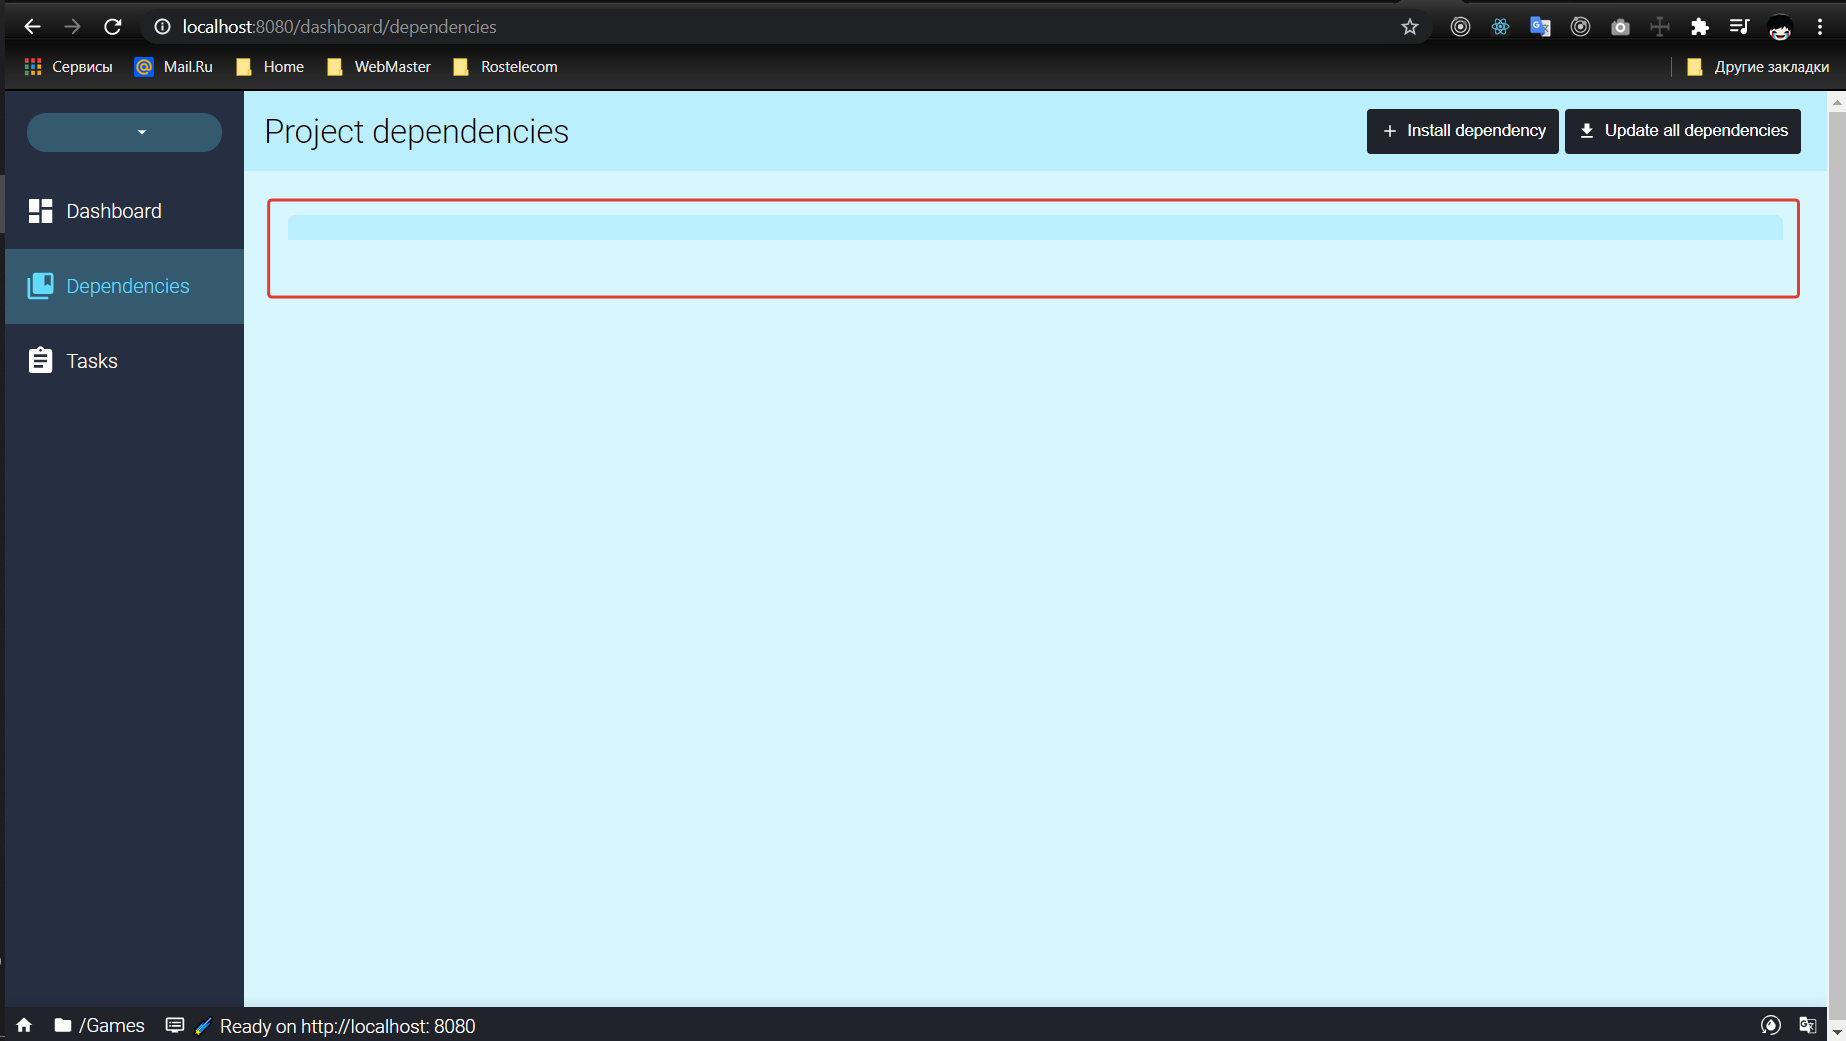The image size is (1846, 1041).
Task: Open the log console icon in status bar
Action: pos(175,1025)
